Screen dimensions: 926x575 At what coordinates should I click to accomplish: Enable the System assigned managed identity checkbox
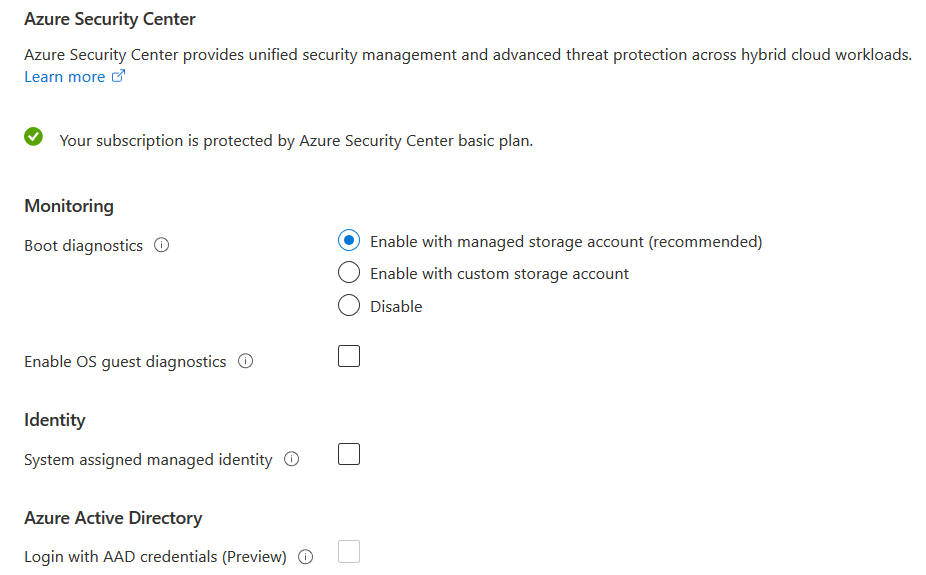tap(349, 455)
